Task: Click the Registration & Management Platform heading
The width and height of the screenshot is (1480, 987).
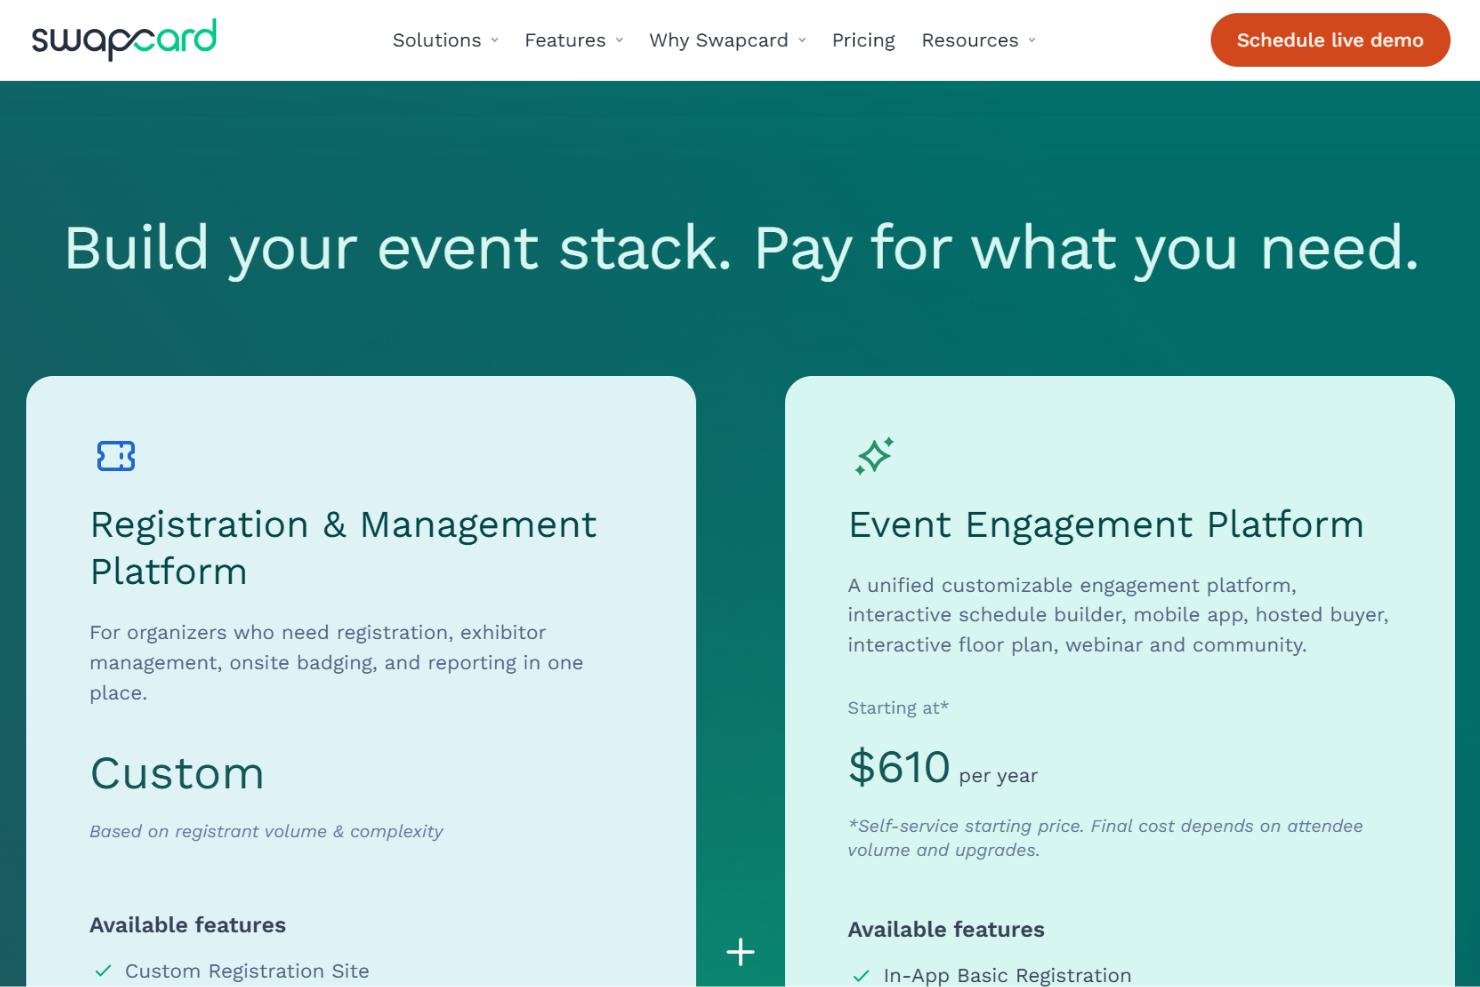Action: (343, 548)
